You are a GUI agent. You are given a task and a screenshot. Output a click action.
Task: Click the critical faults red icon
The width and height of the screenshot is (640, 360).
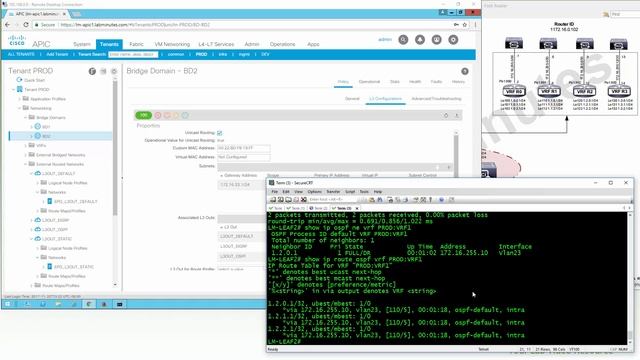[158, 116]
